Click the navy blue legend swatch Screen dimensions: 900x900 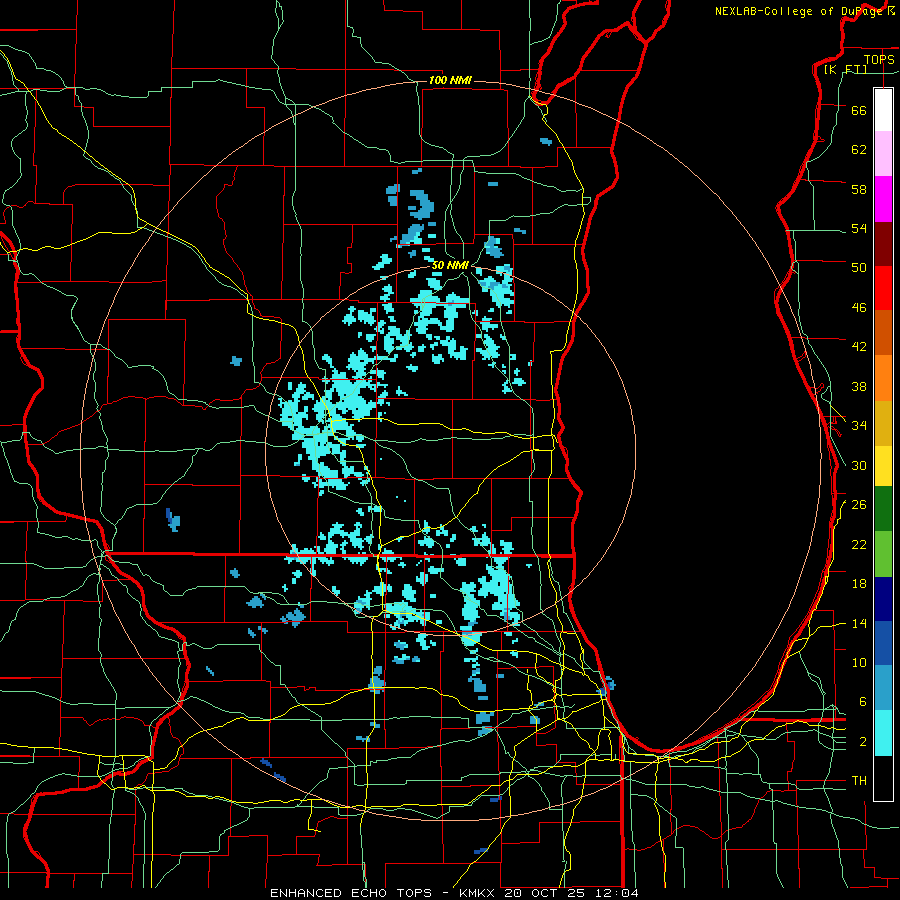point(883,599)
